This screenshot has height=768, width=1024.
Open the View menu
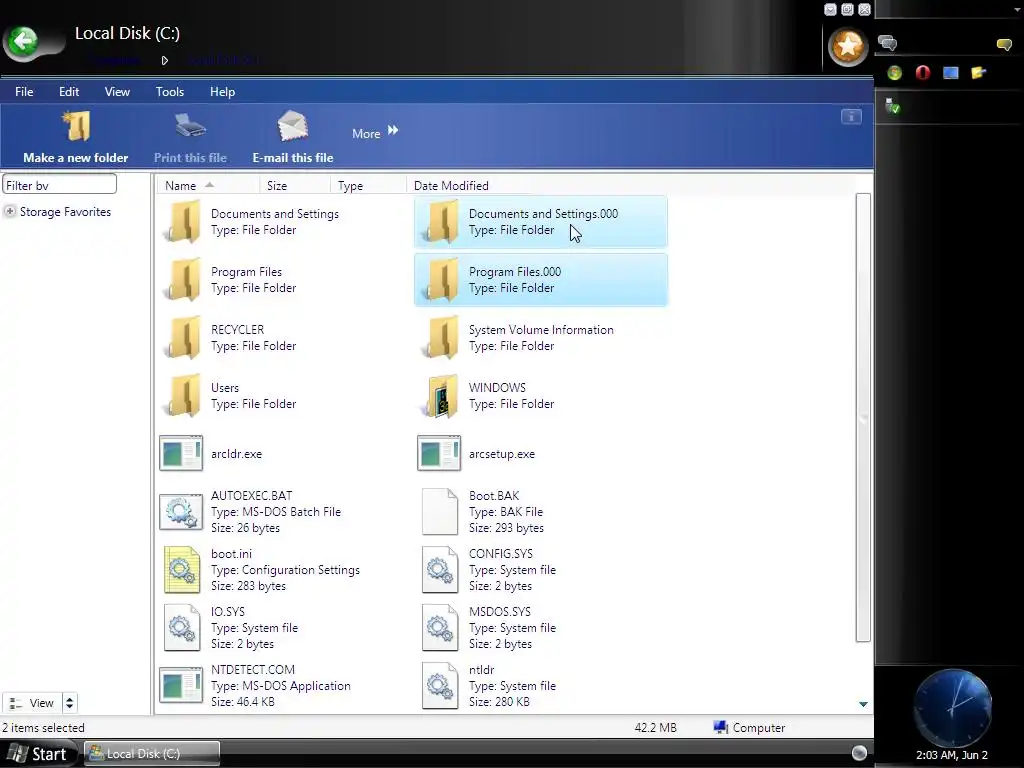[x=118, y=91]
